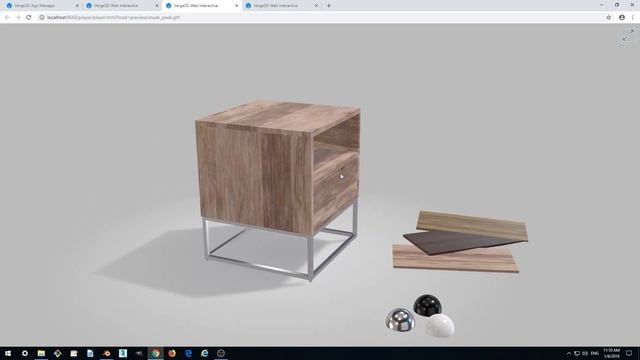Click the nightstand wooden top surface

pos(278,116)
